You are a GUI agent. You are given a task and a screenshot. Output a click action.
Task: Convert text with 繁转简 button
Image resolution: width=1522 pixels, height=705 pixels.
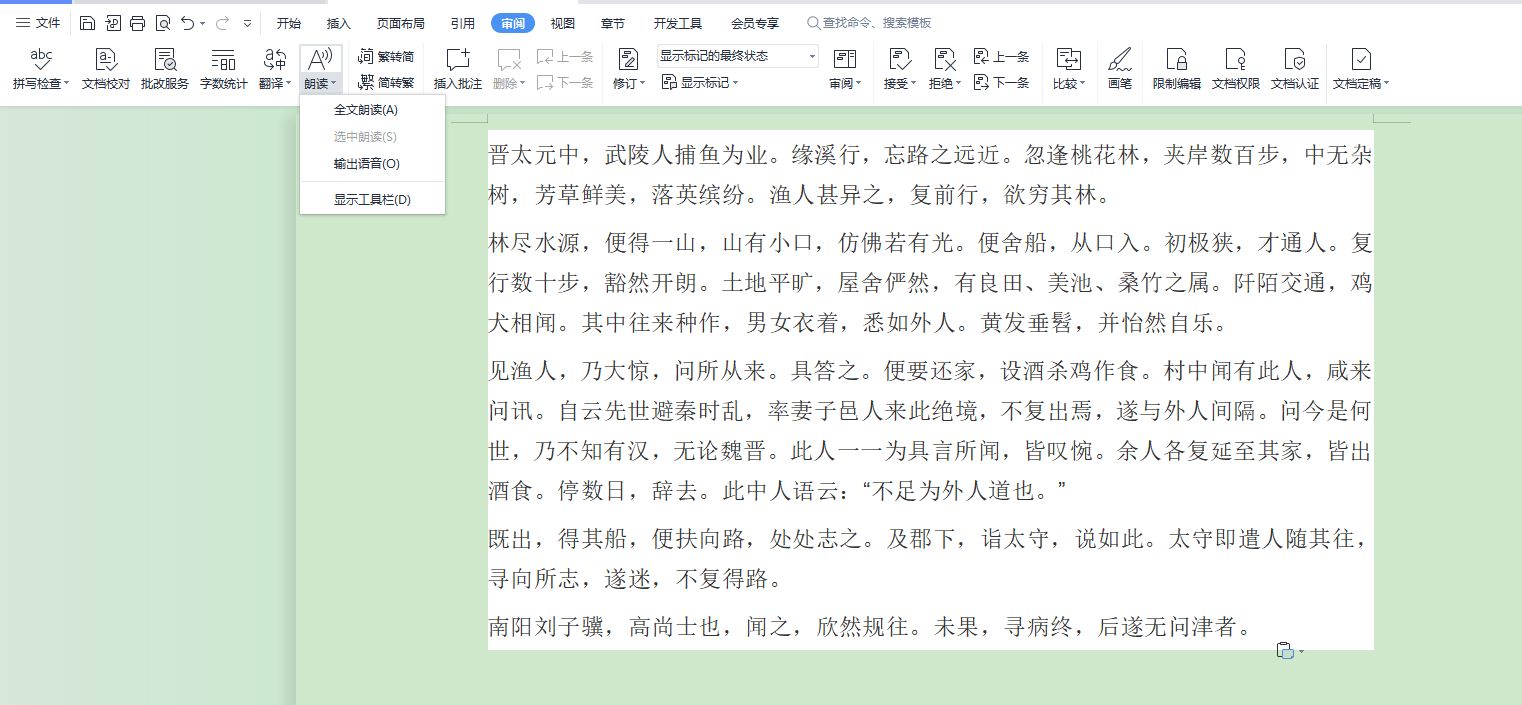tap(386, 57)
